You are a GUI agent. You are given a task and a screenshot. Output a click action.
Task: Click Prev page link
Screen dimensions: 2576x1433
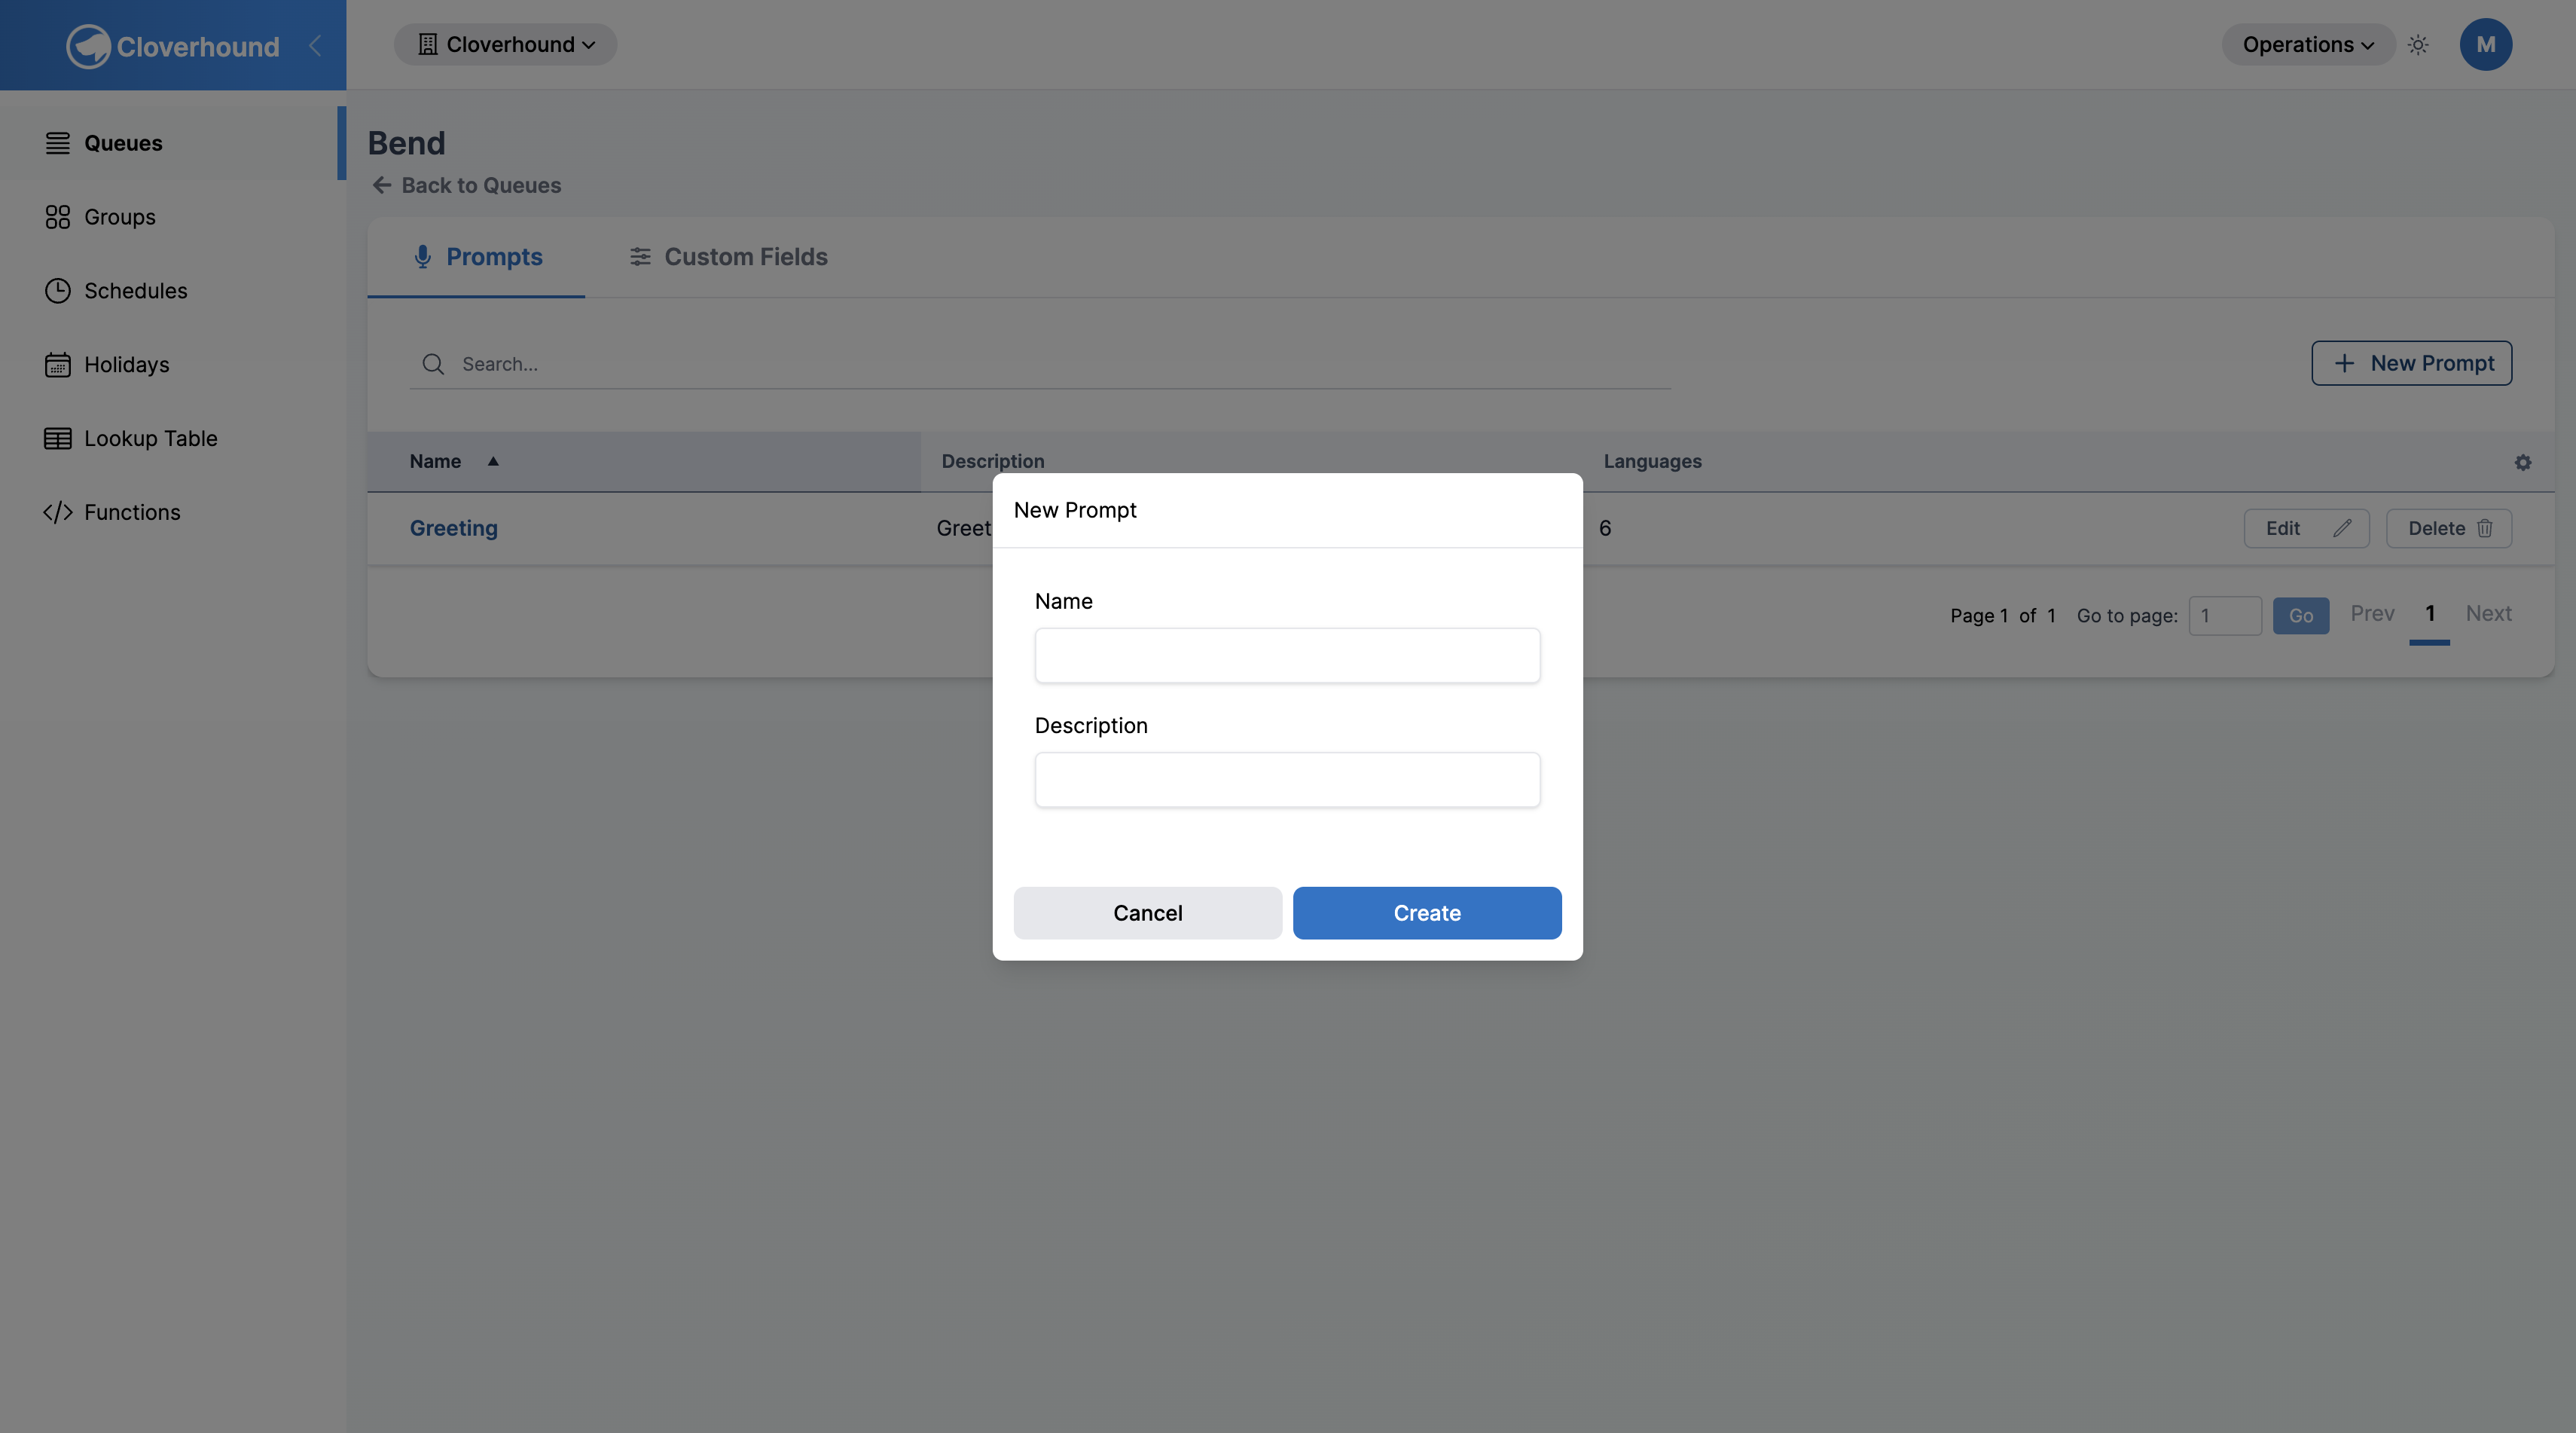click(2373, 614)
